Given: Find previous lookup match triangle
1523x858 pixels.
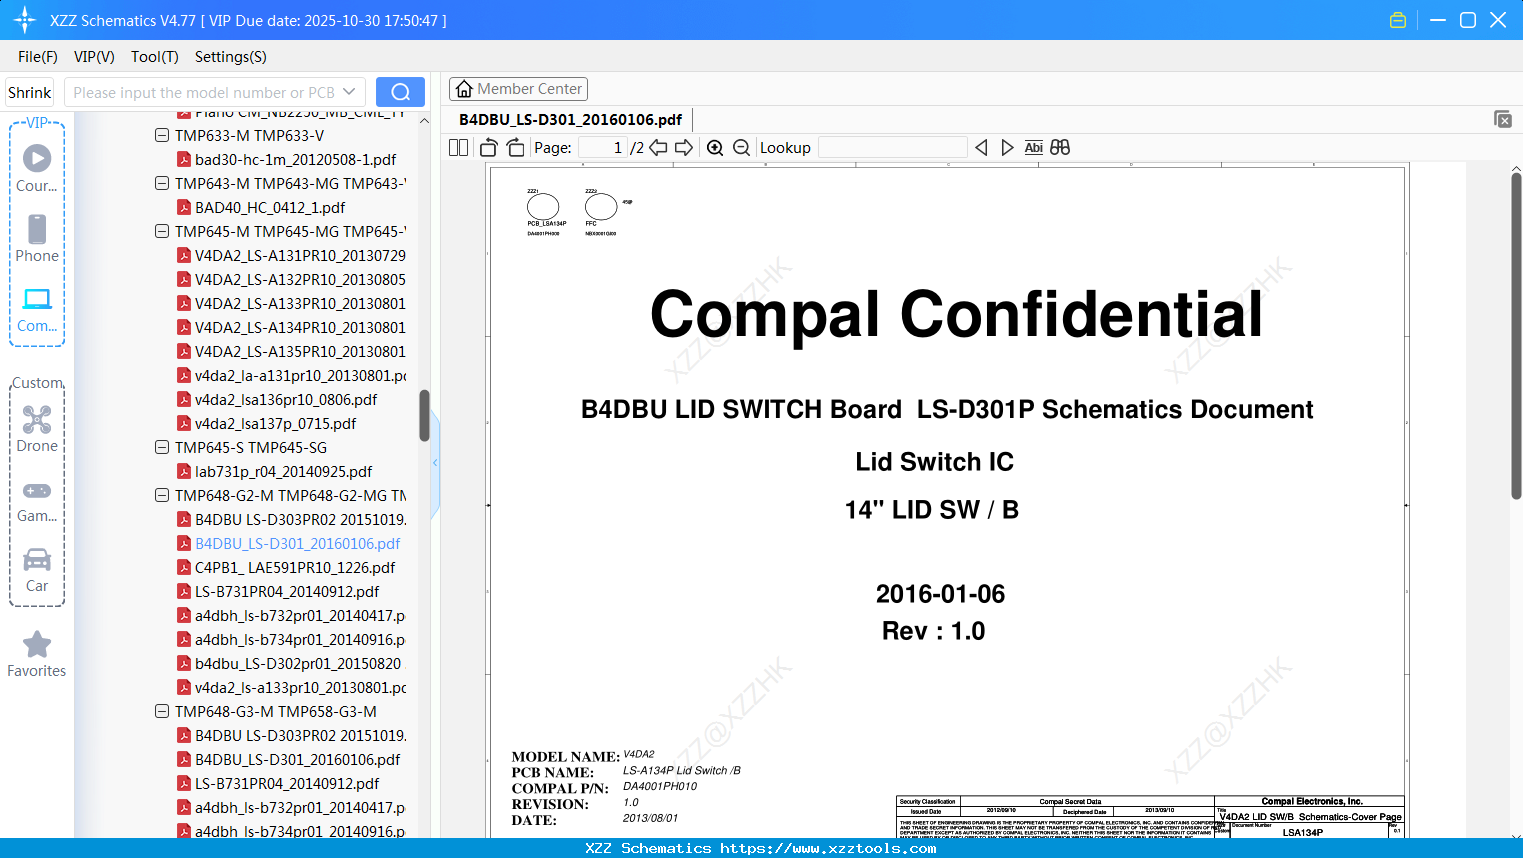Looking at the screenshot, I should [x=981, y=147].
